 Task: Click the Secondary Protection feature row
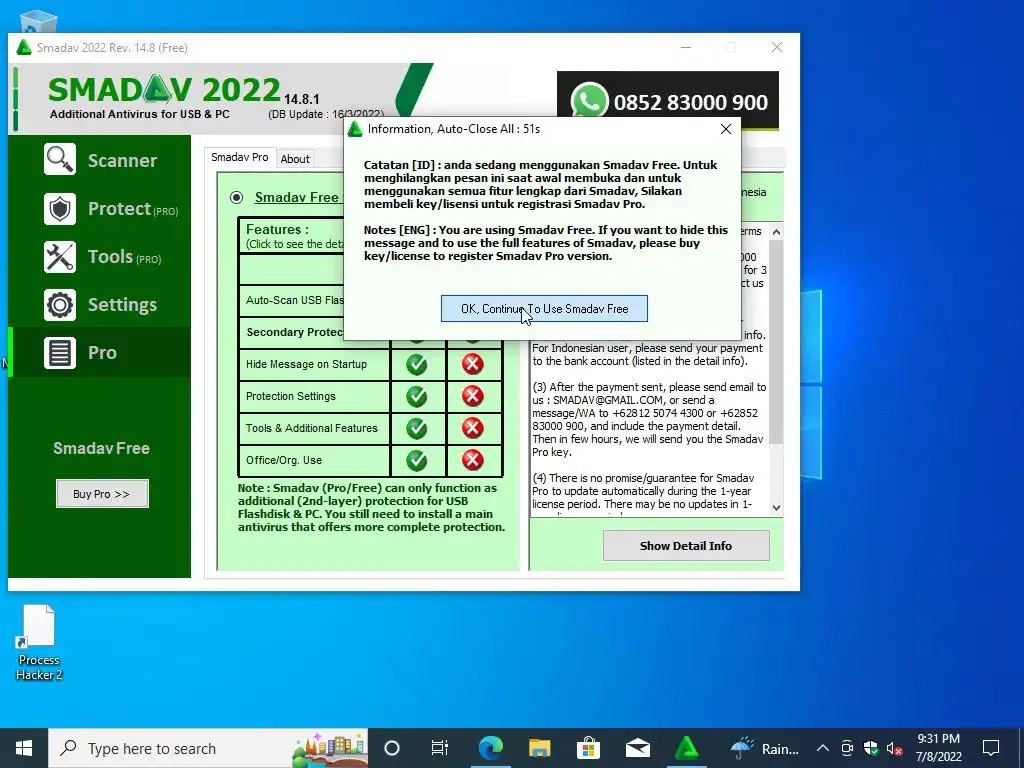(x=295, y=332)
